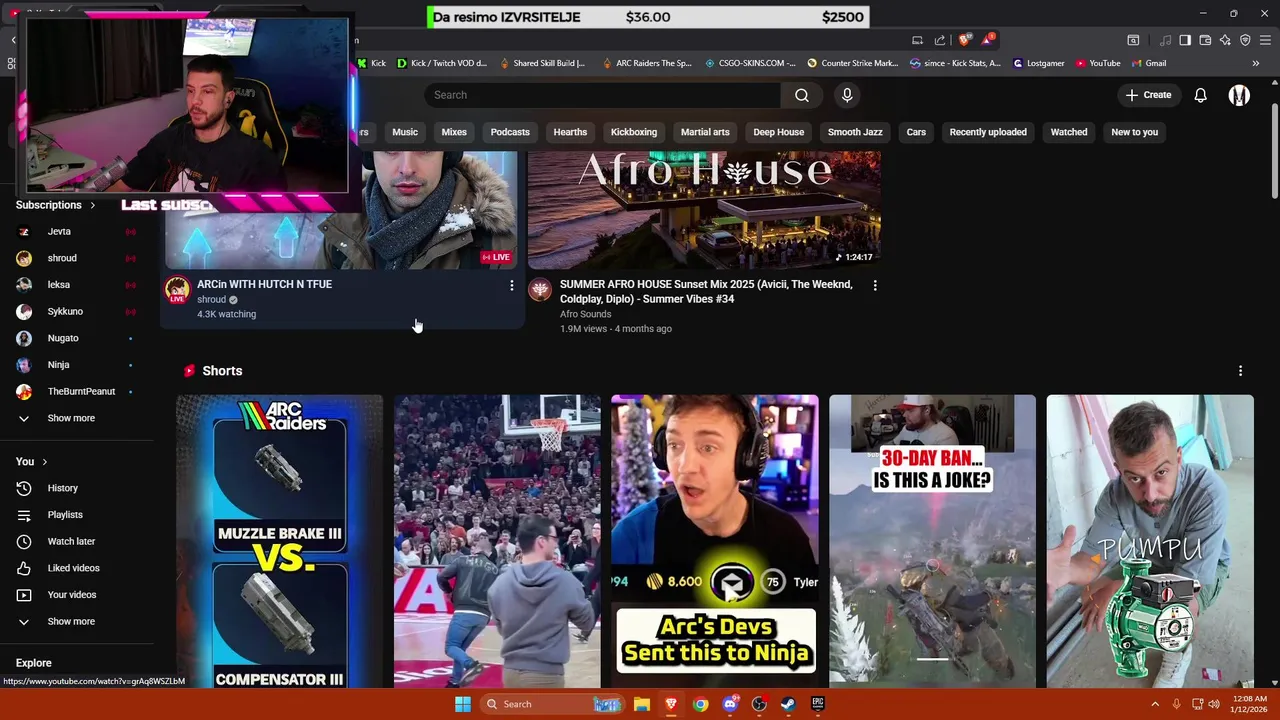Open YouTube notifications bell
This screenshot has height=720, width=1280.
(x=1200, y=95)
